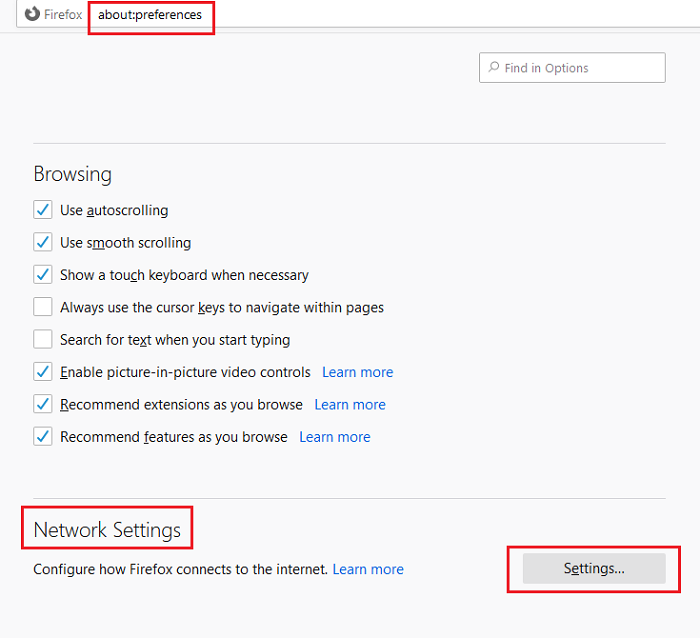
Task: Click the Firefox label beside the address
Action: [65, 15]
